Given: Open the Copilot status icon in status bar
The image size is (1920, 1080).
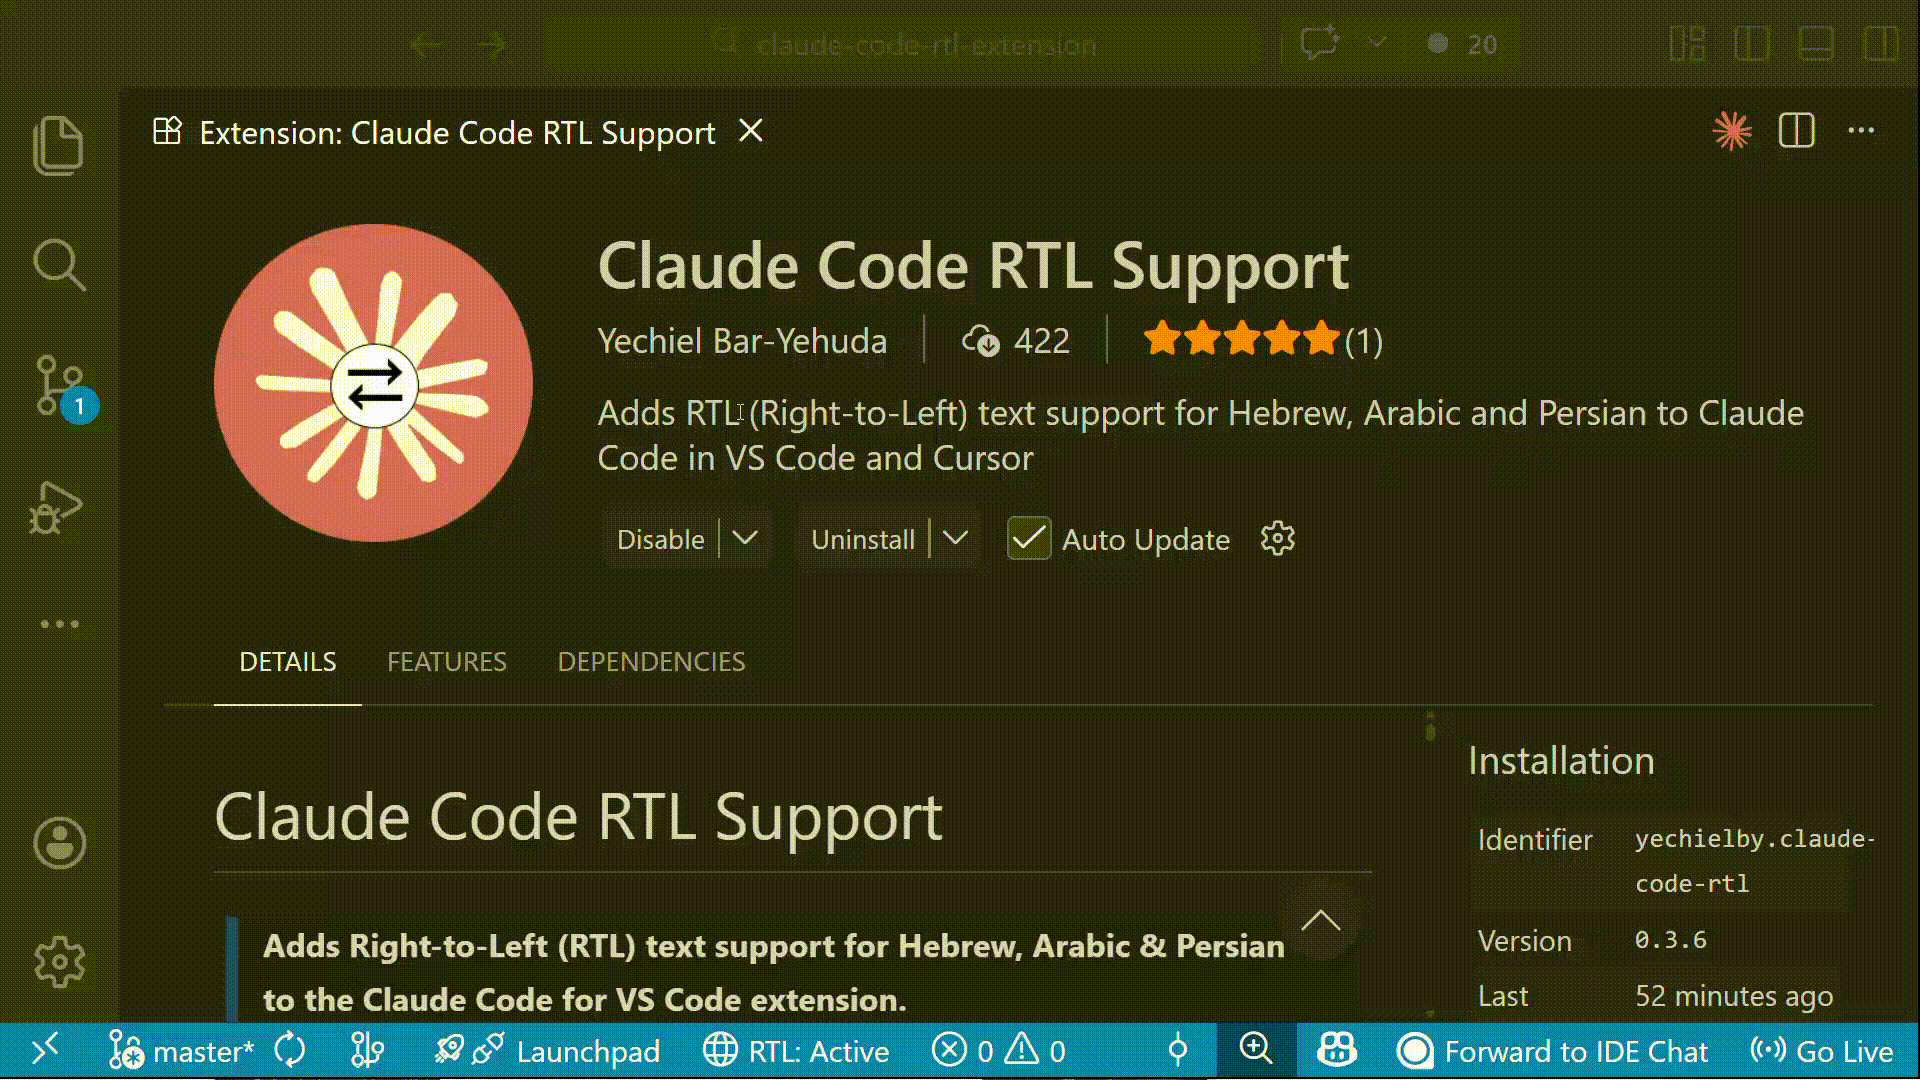Looking at the screenshot, I should click(1337, 1050).
